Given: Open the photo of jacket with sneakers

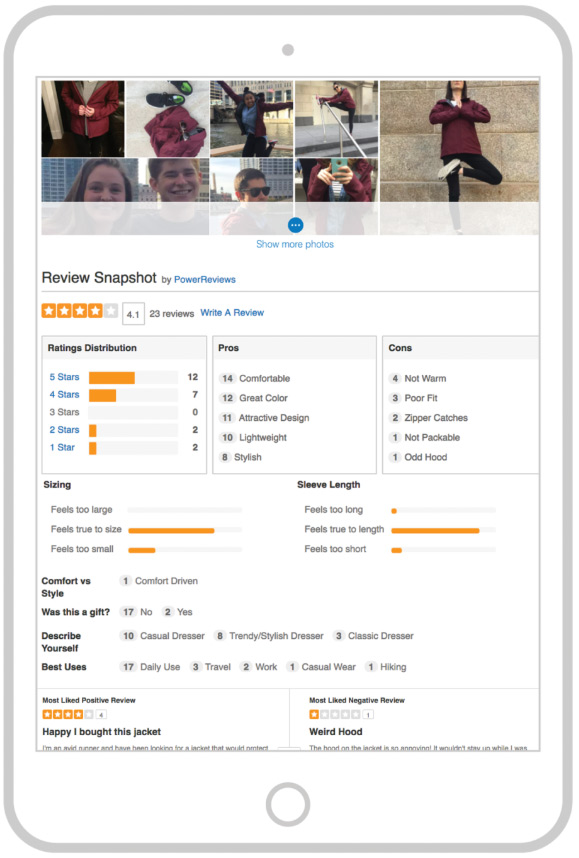Looking at the screenshot, I should (167, 119).
